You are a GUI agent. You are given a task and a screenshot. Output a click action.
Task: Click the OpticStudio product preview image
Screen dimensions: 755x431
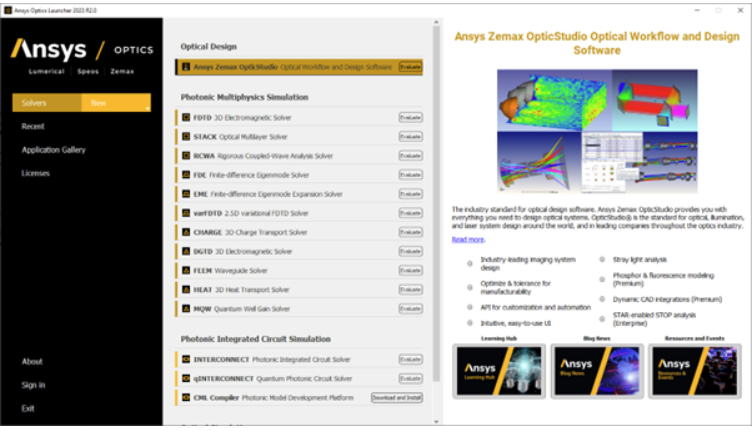click(x=597, y=131)
